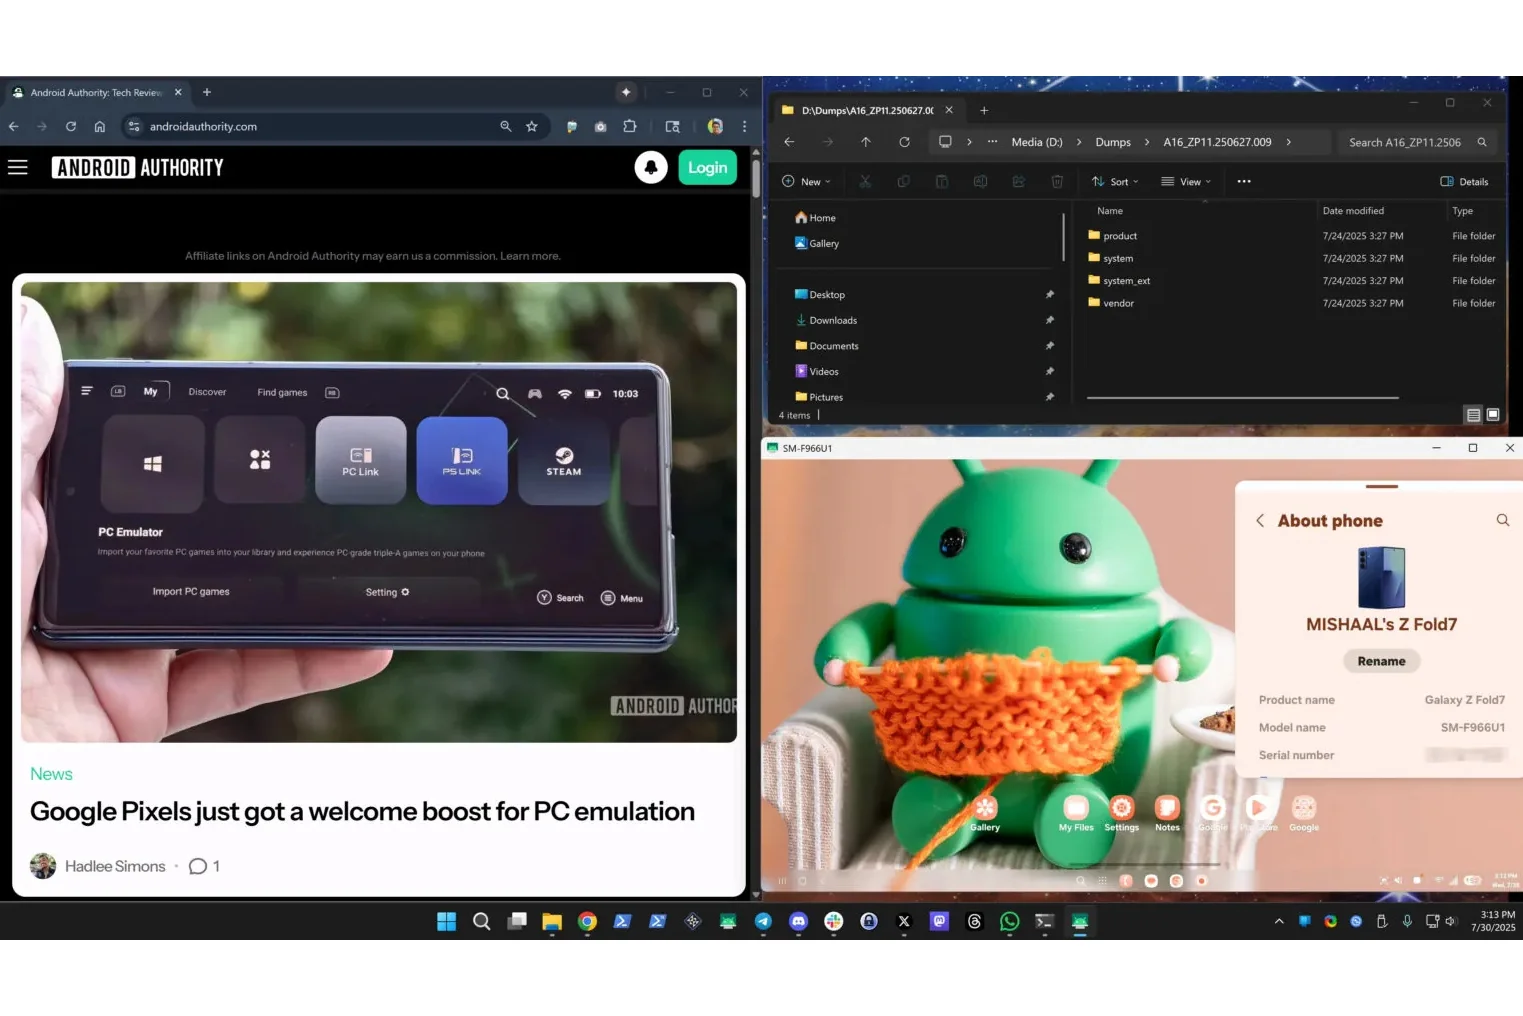
Task: Click the Rename button under MISHAAL's Z Fold7
Action: tap(1381, 661)
